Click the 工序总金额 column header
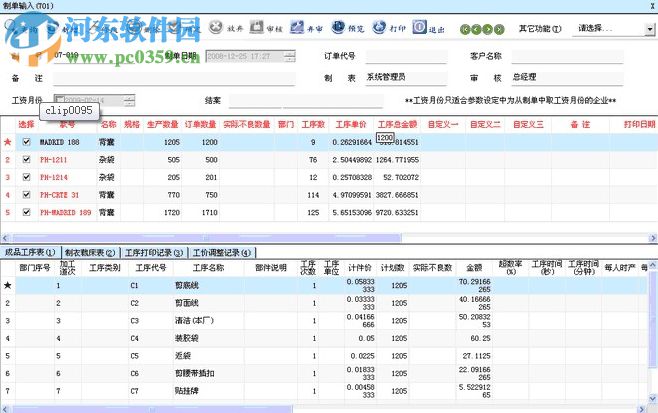Image resolution: width=658 pixels, height=413 pixels. point(397,124)
